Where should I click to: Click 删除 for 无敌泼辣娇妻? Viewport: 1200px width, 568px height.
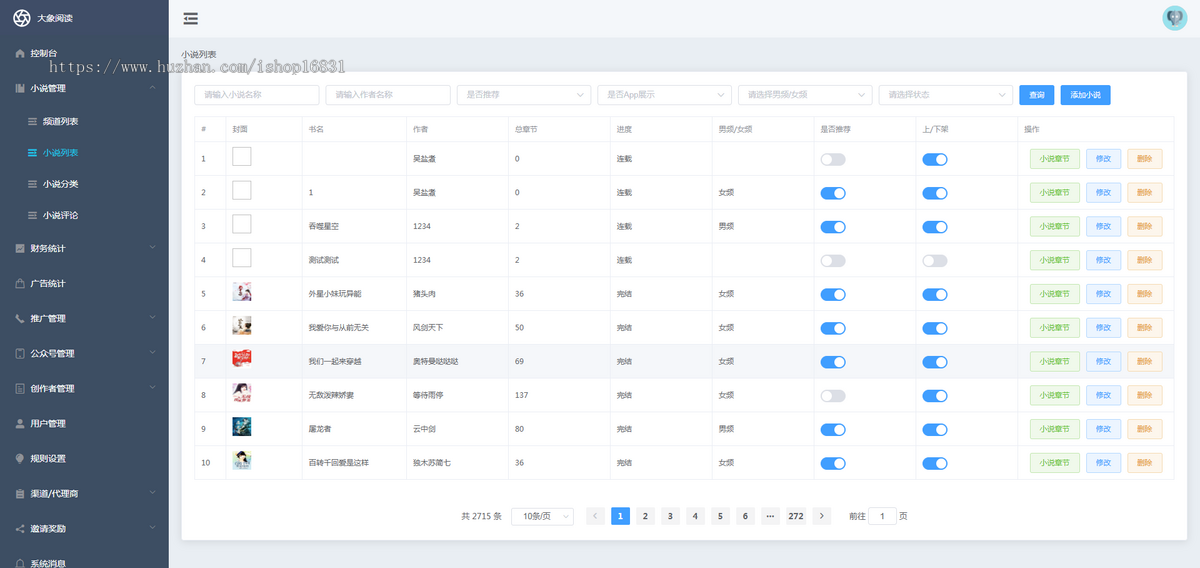(1145, 396)
